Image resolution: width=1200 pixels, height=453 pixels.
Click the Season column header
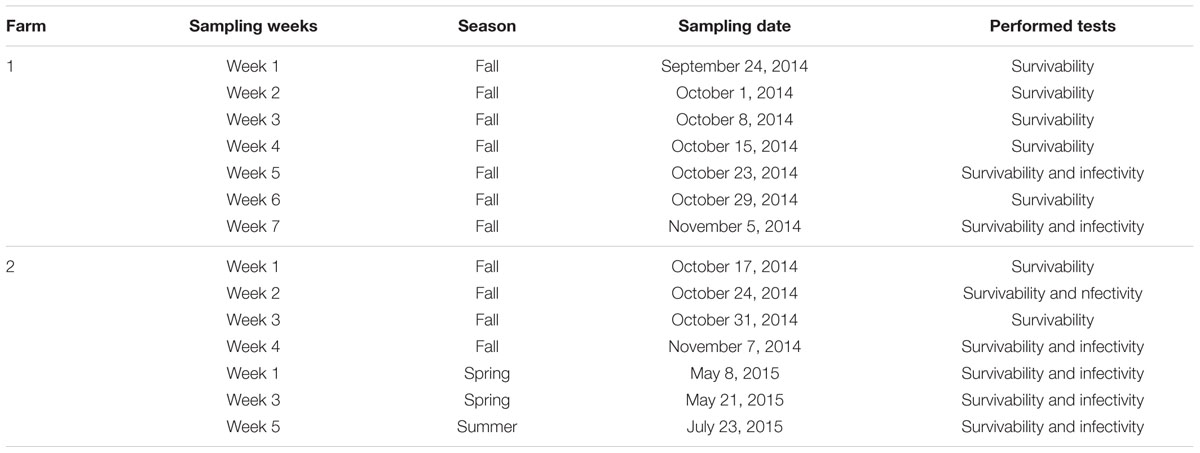(x=487, y=27)
